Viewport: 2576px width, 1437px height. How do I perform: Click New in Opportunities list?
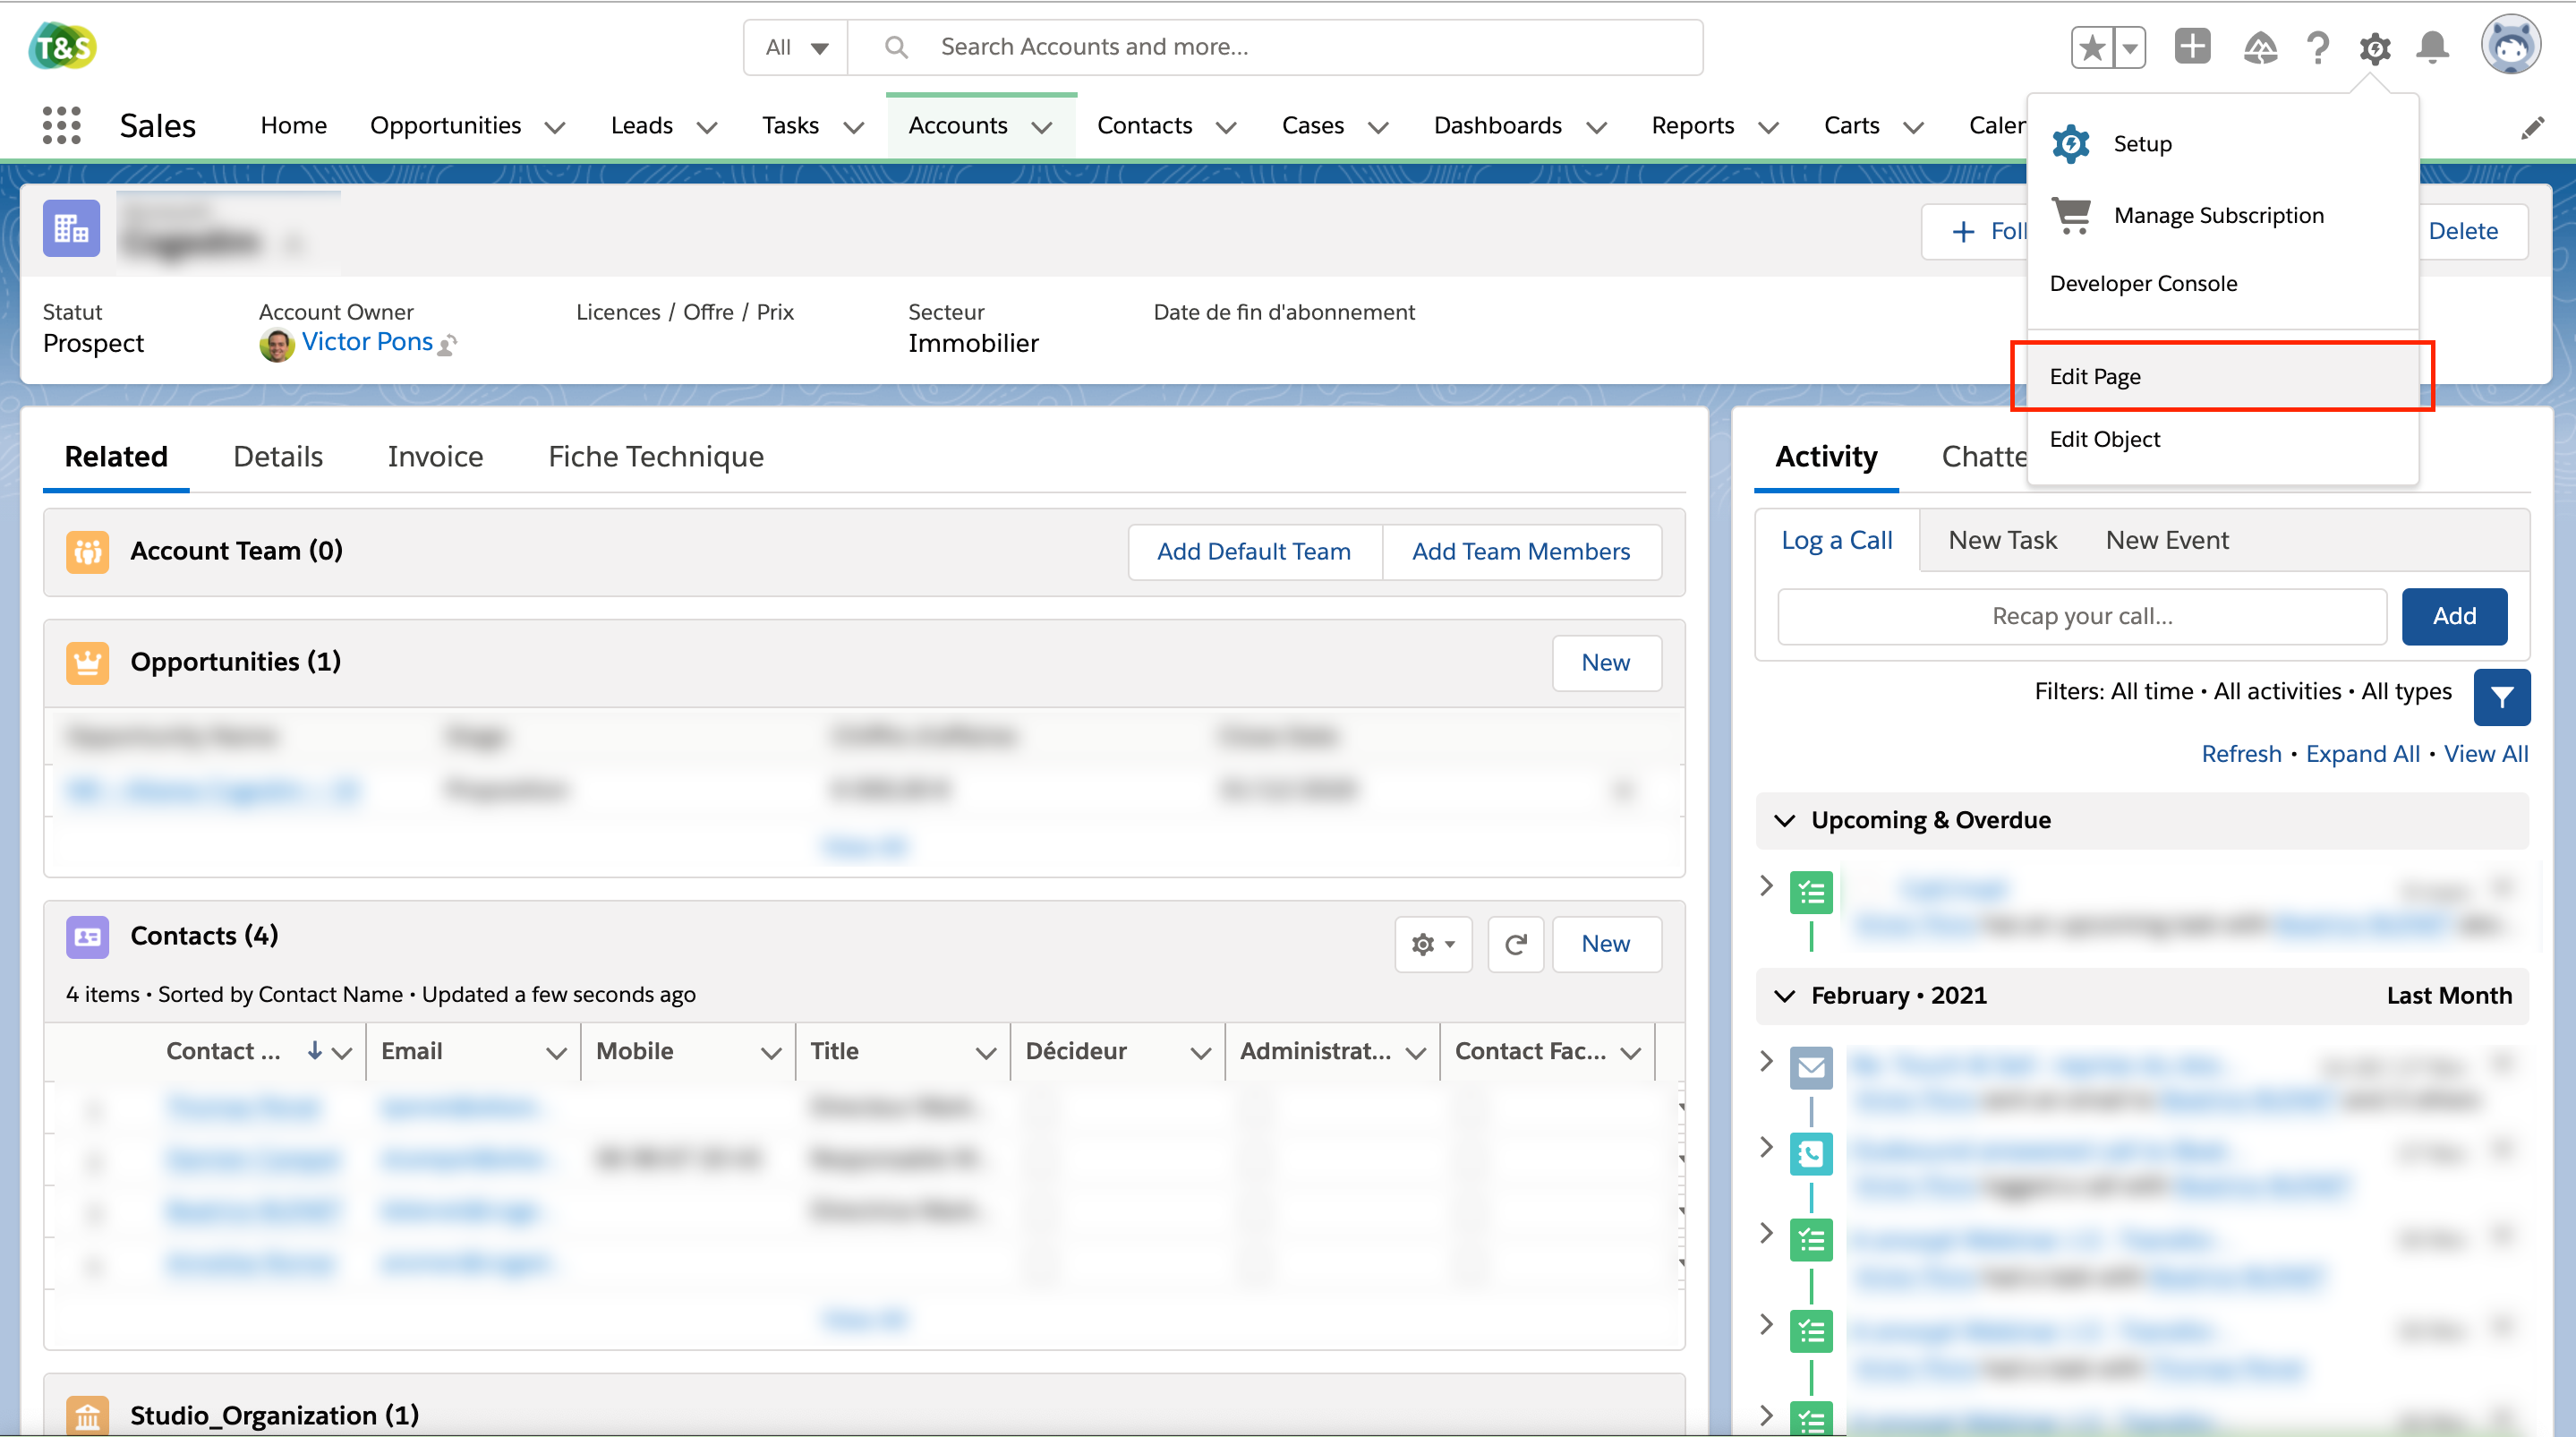point(1606,662)
